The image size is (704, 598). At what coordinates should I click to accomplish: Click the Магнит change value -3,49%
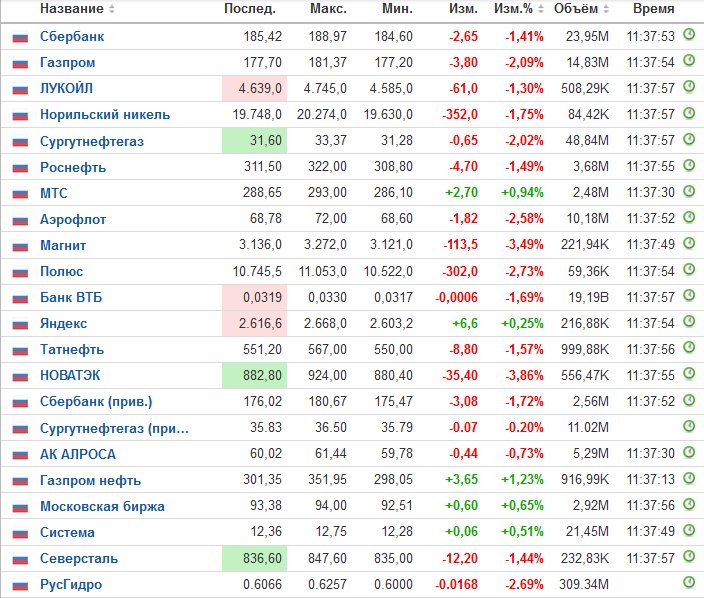pyautogui.click(x=524, y=245)
